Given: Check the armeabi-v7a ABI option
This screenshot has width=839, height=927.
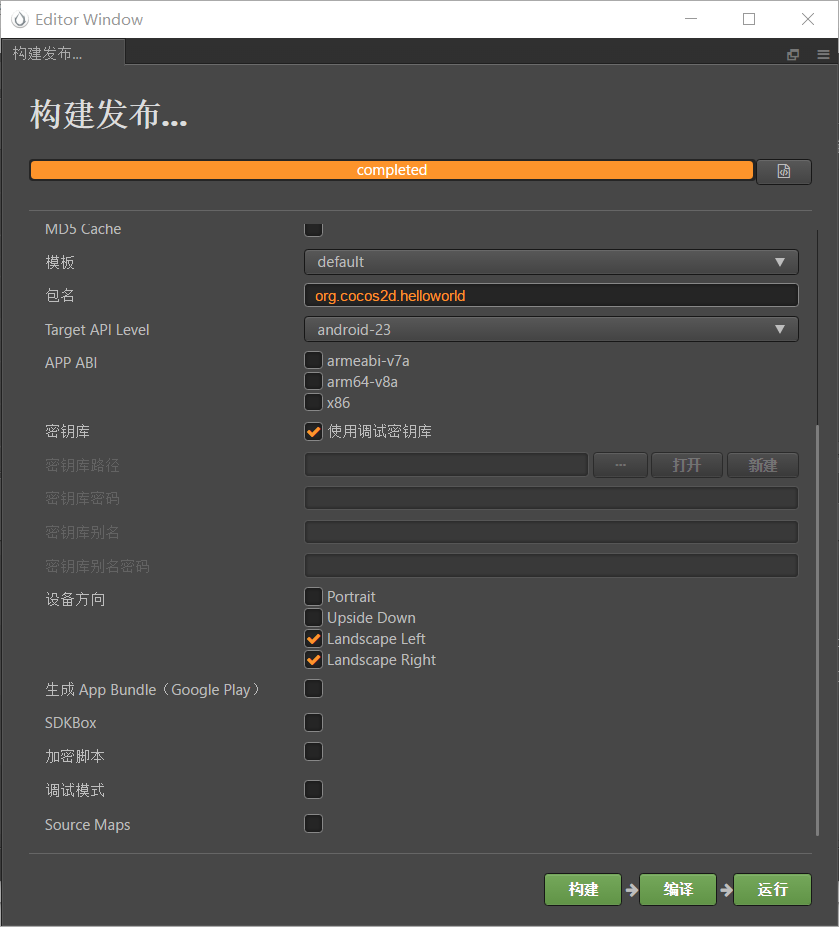Looking at the screenshot, I should click(x=313, y=360).
